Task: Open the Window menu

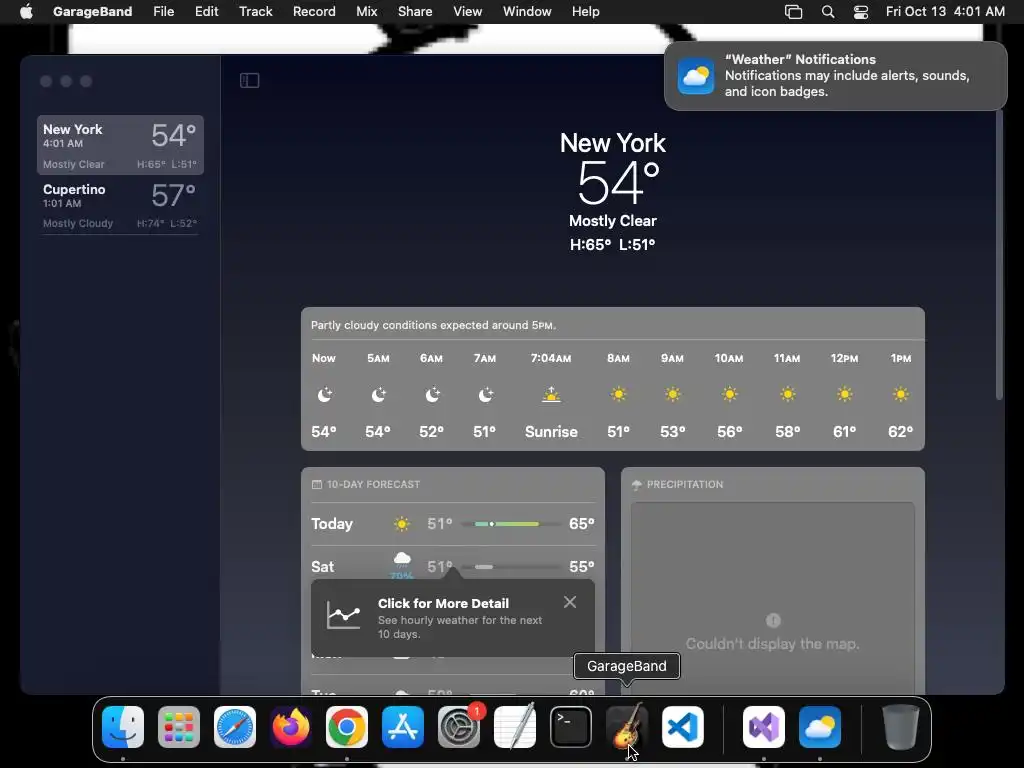Action: [x=527, y=11]
